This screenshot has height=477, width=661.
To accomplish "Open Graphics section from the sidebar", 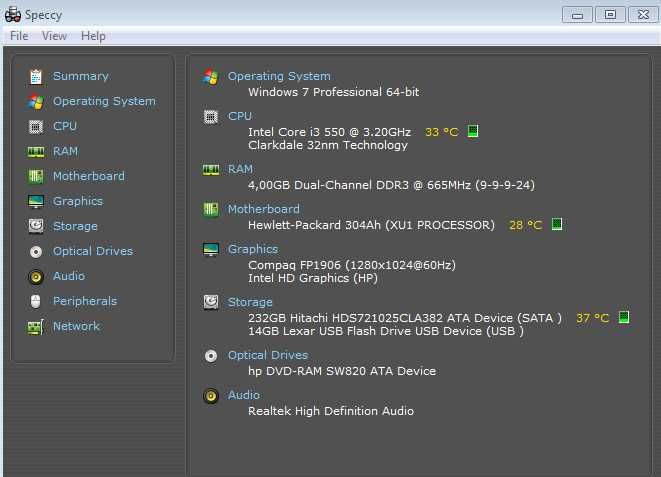I will [78, 201].
